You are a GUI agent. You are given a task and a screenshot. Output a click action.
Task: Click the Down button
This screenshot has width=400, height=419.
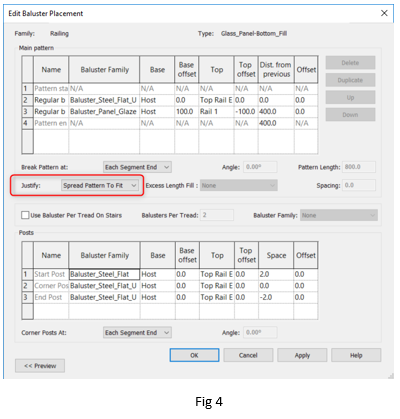[x=350, y=115]
